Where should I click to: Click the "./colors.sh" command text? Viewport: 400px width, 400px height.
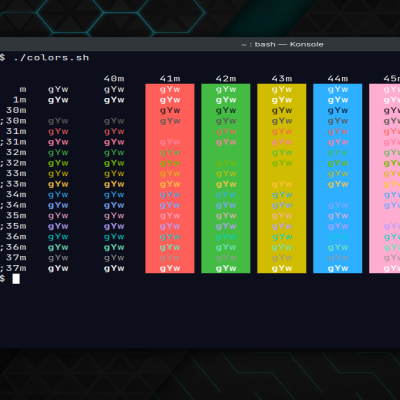pos(51,58)
